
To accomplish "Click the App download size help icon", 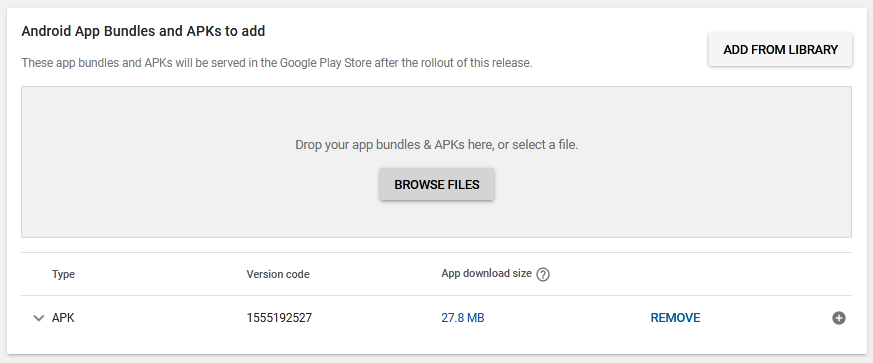I will coord(543,274).
